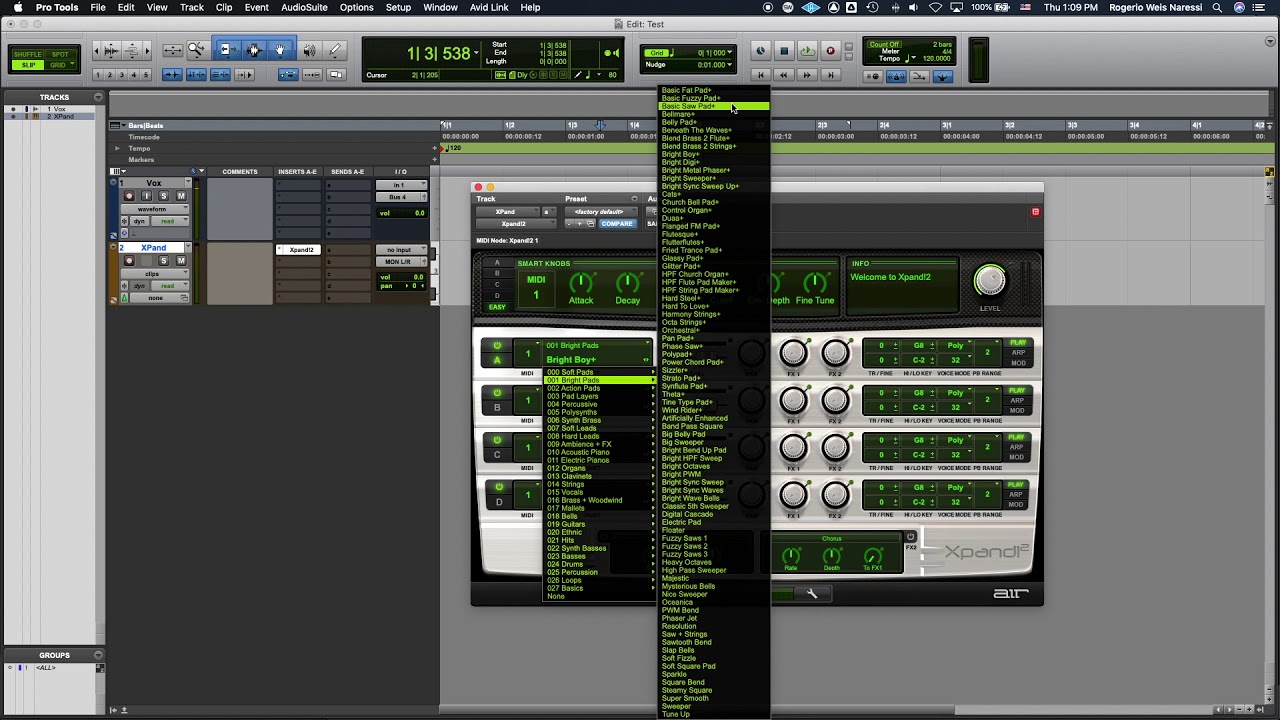Expand the Tempo ruler
This screenshot has width=1280, height=720.
117,148
